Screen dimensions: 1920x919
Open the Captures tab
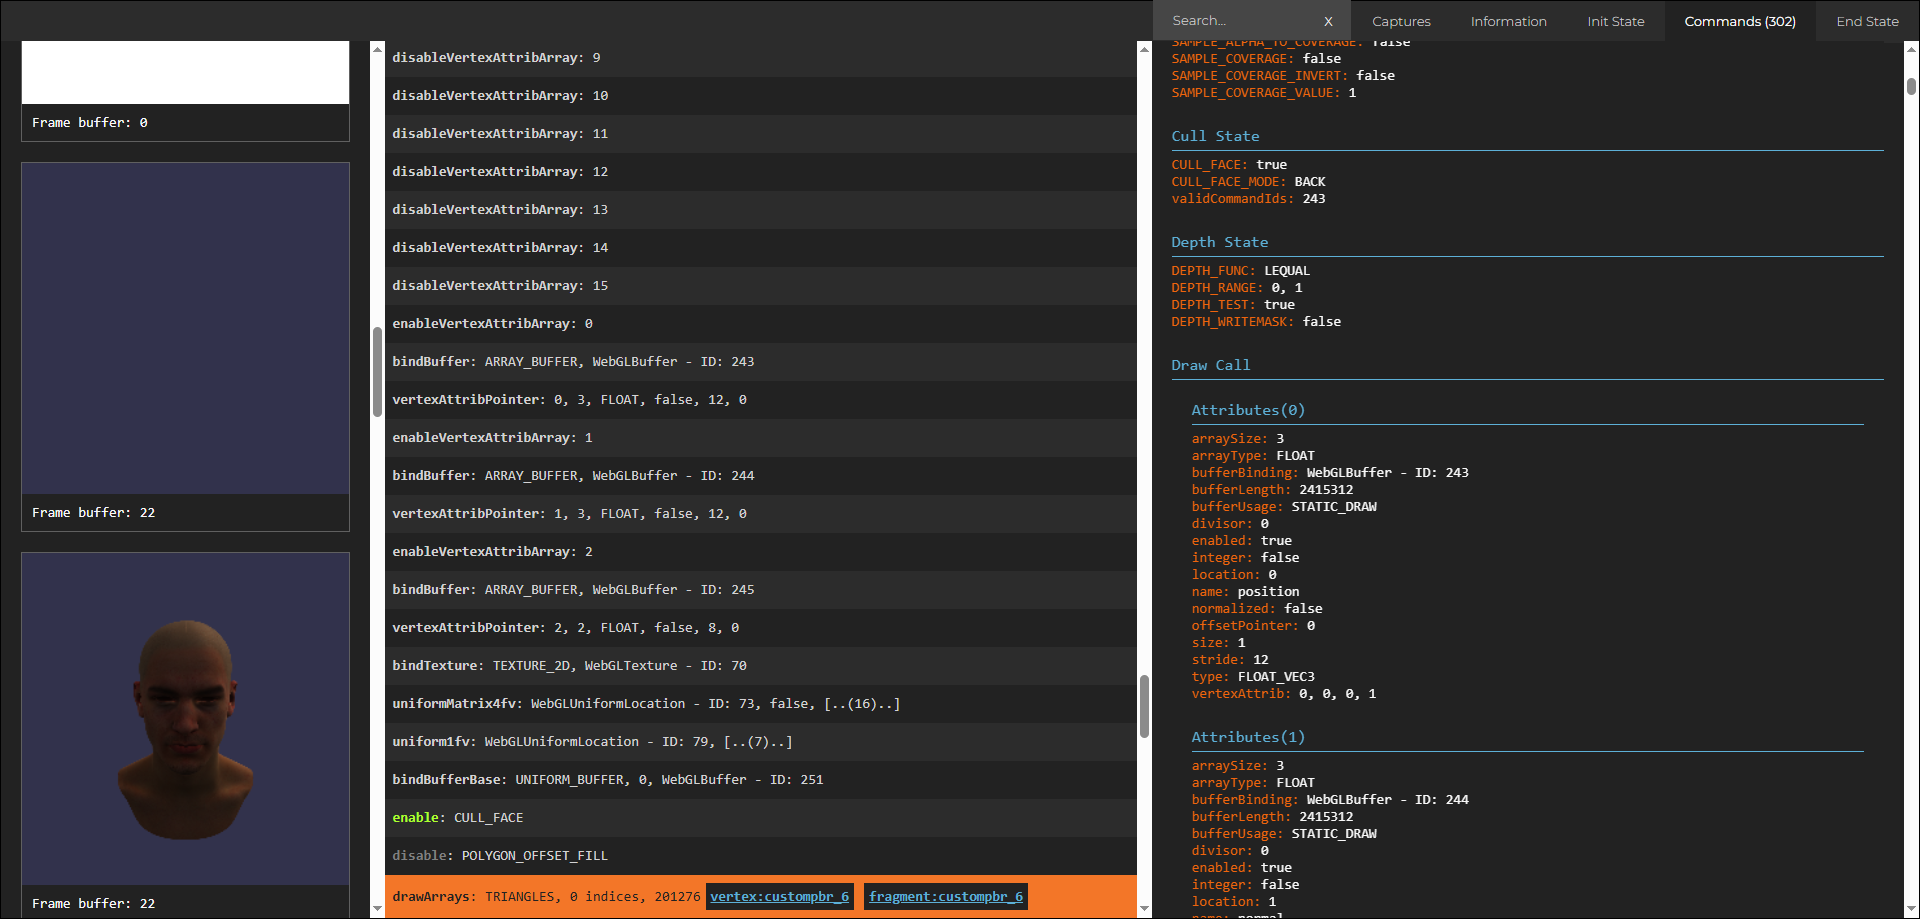[x=1401, y=21]
